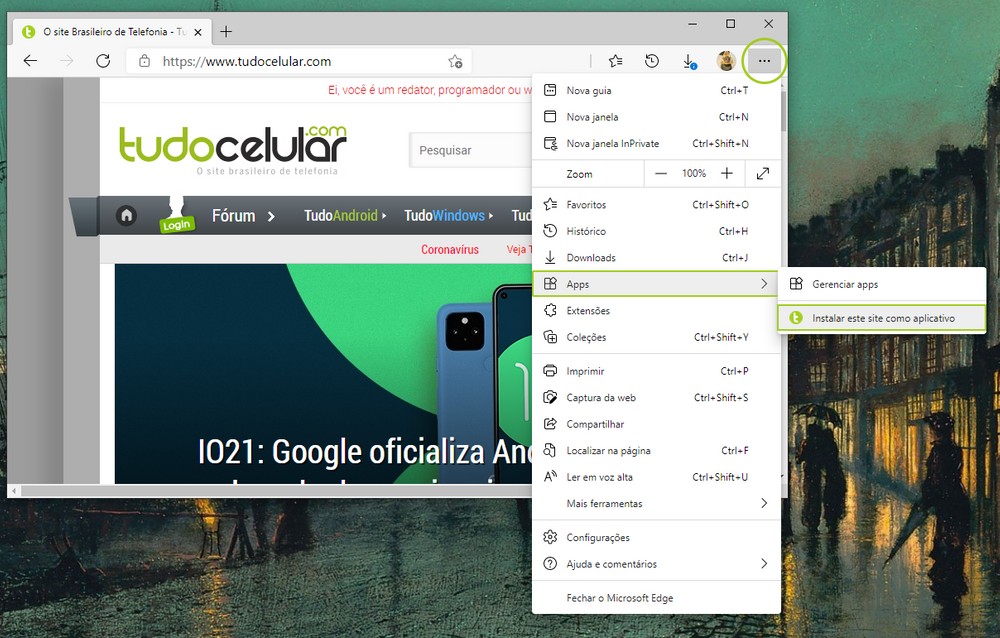Select Captura da web

pyautogui.click(x=656, y=397)
